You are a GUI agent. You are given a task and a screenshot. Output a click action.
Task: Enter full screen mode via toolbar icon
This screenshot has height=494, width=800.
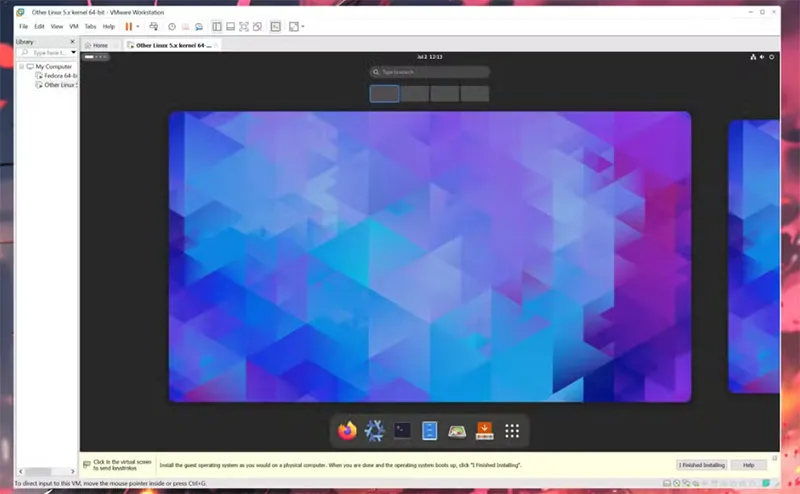(x=244, y=27)
